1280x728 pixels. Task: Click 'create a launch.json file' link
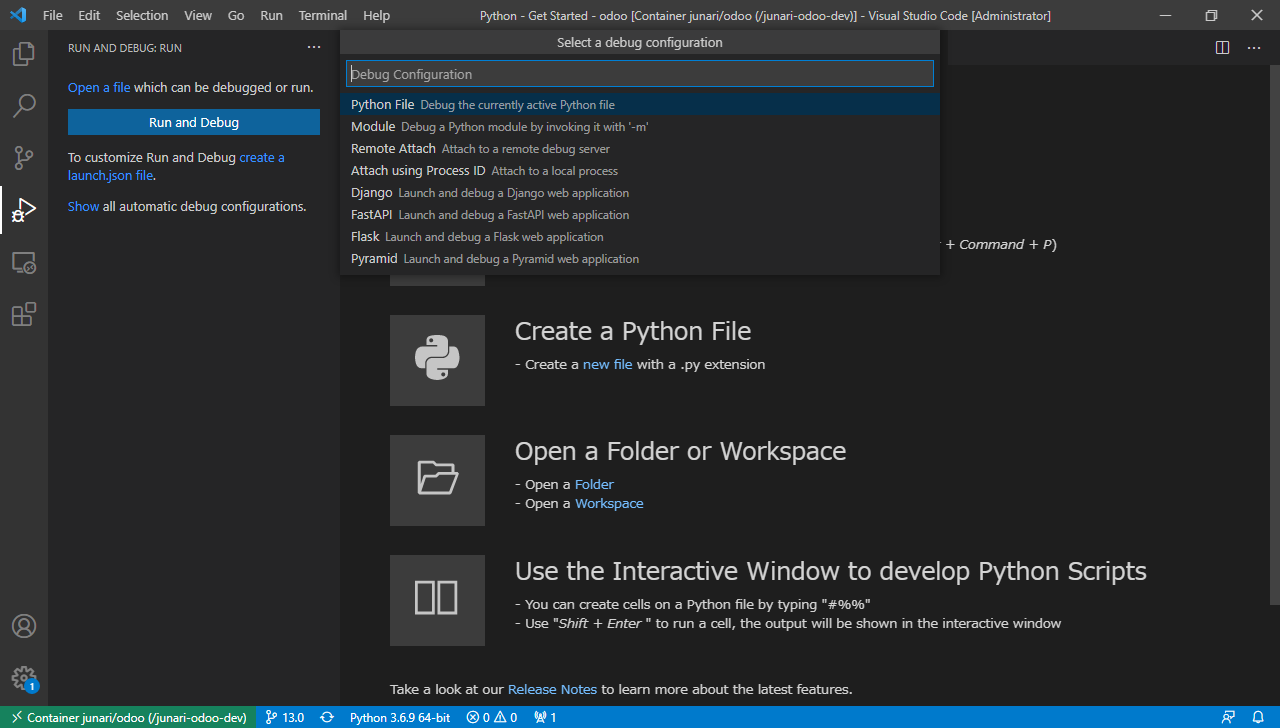[176, 166]
